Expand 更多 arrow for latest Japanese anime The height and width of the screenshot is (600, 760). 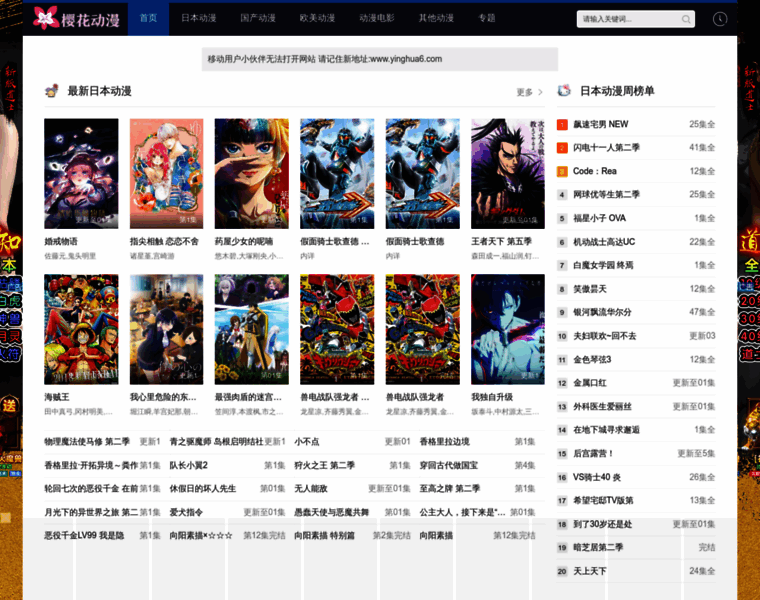(x=529, y=92)
